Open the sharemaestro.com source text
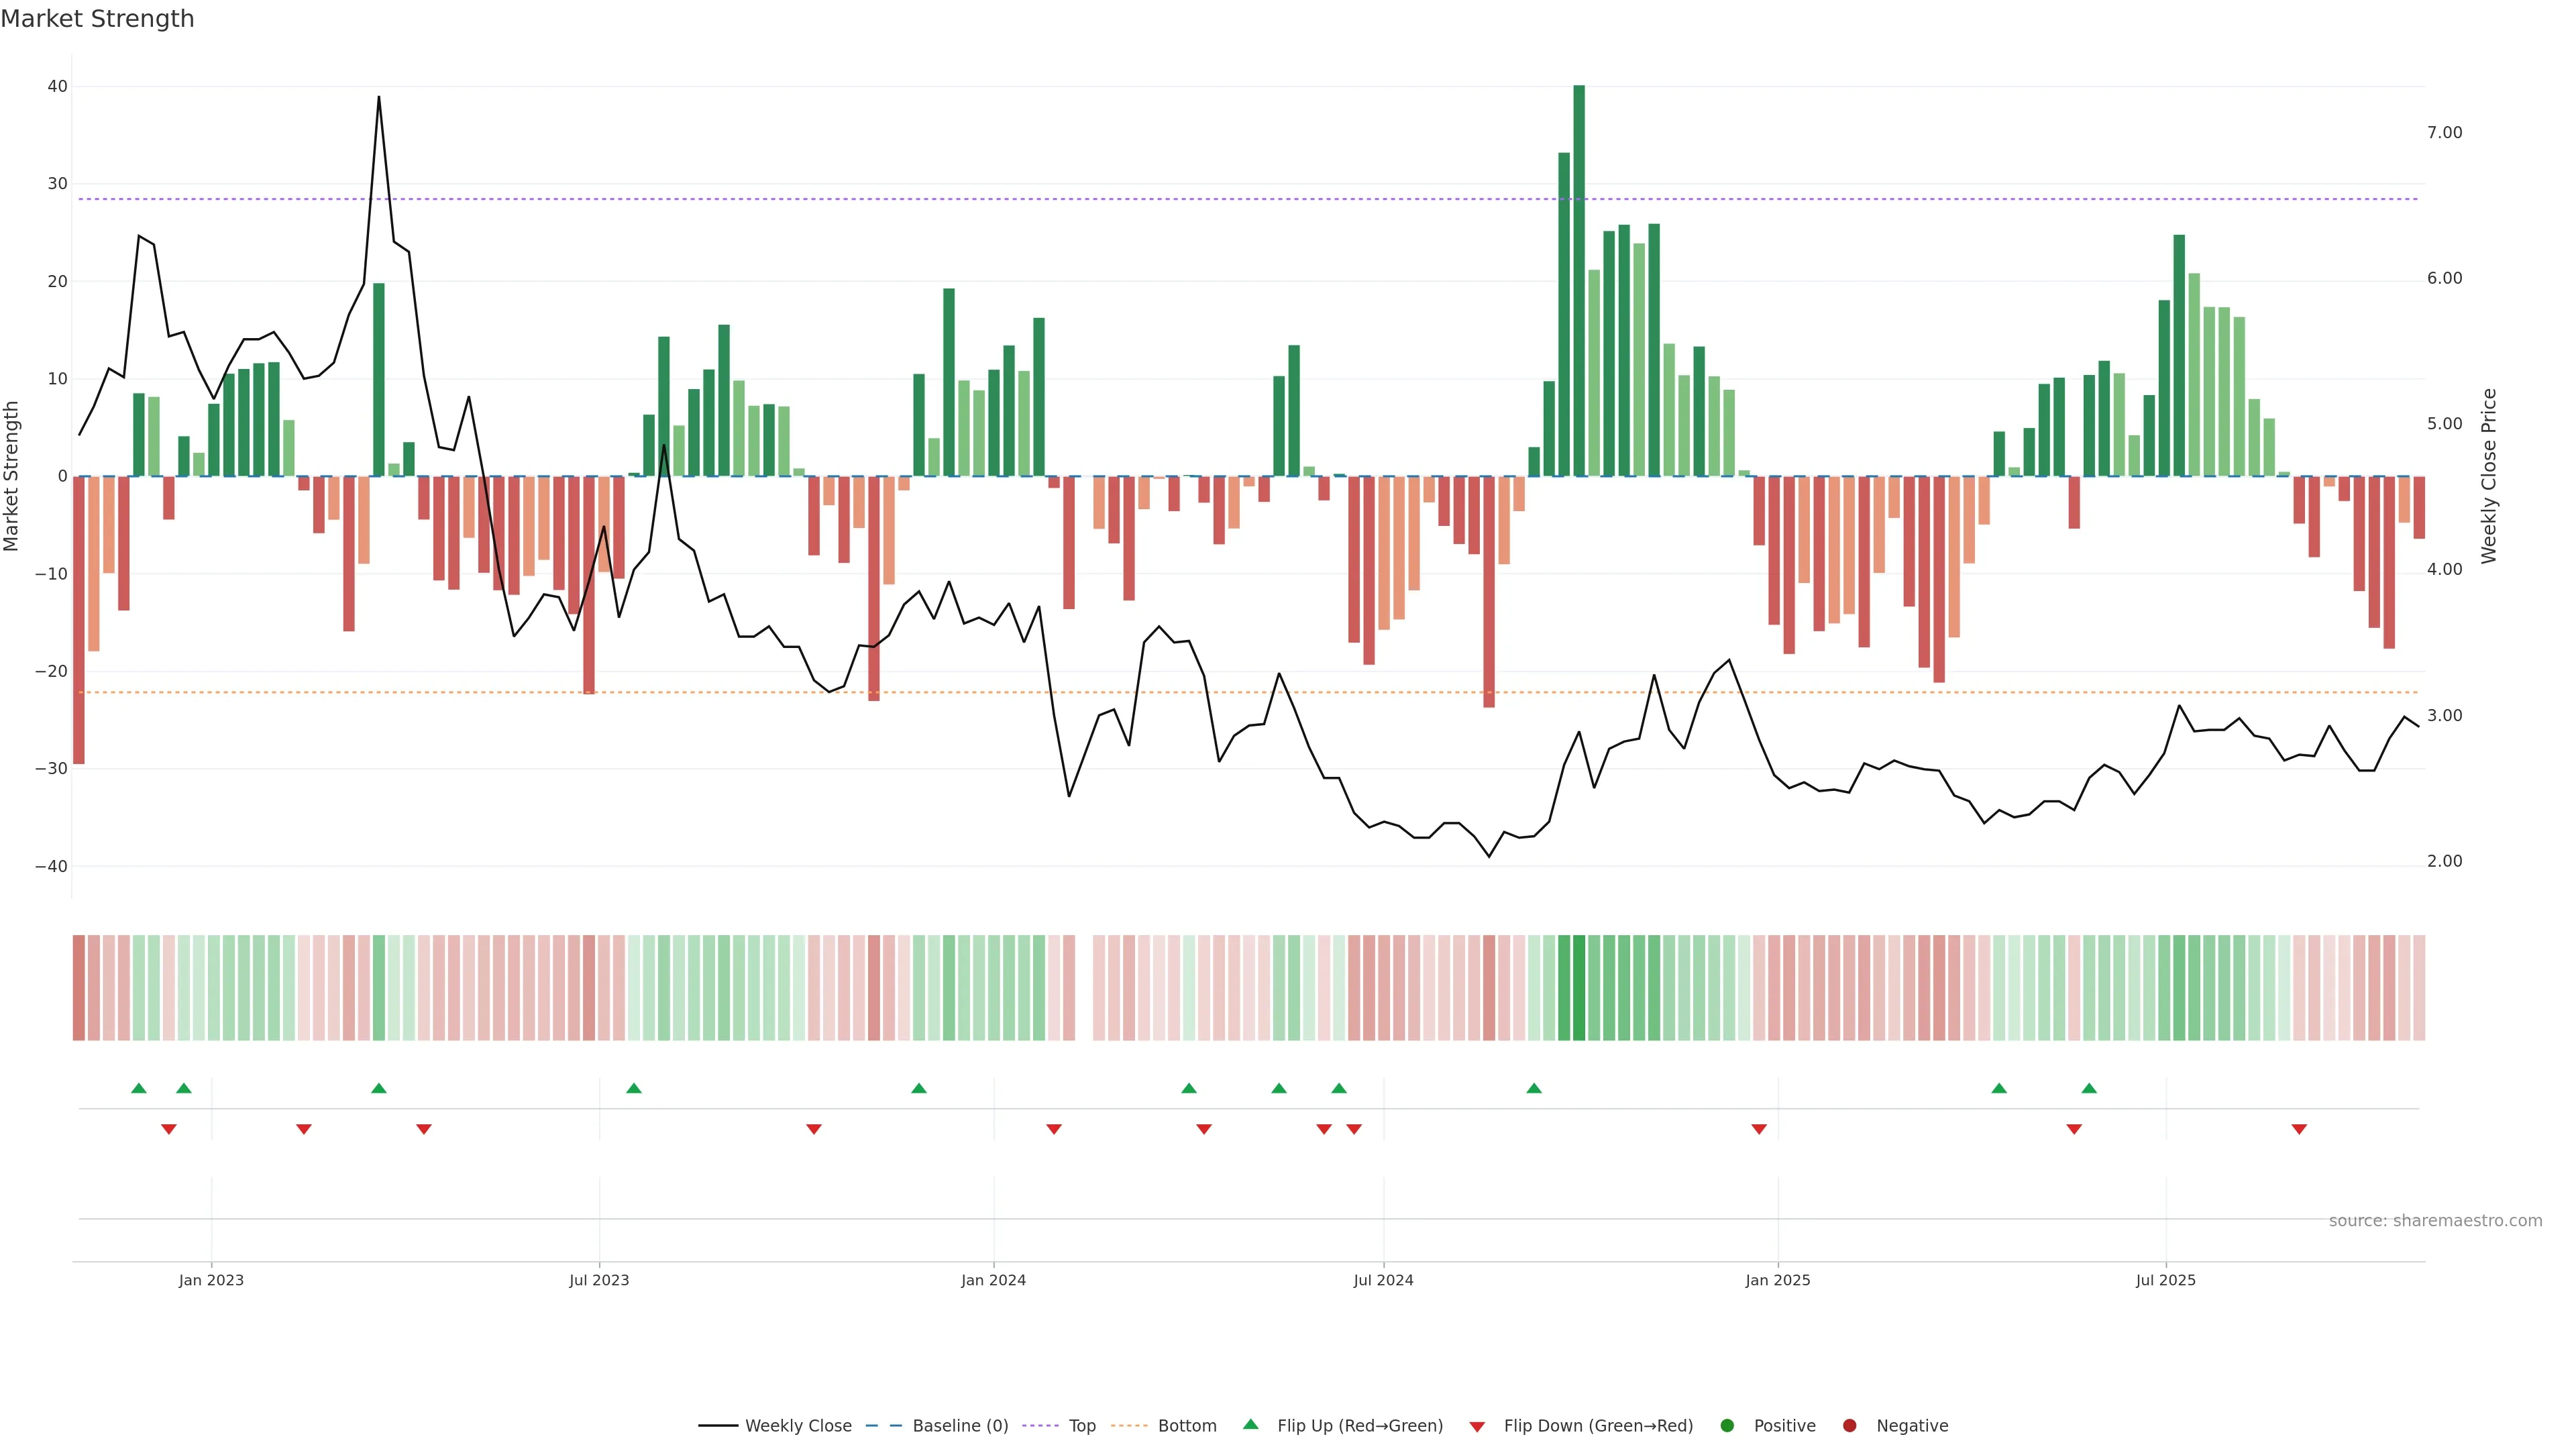Screen dimensions: 2576x1449 [x=2435, y=1221]
